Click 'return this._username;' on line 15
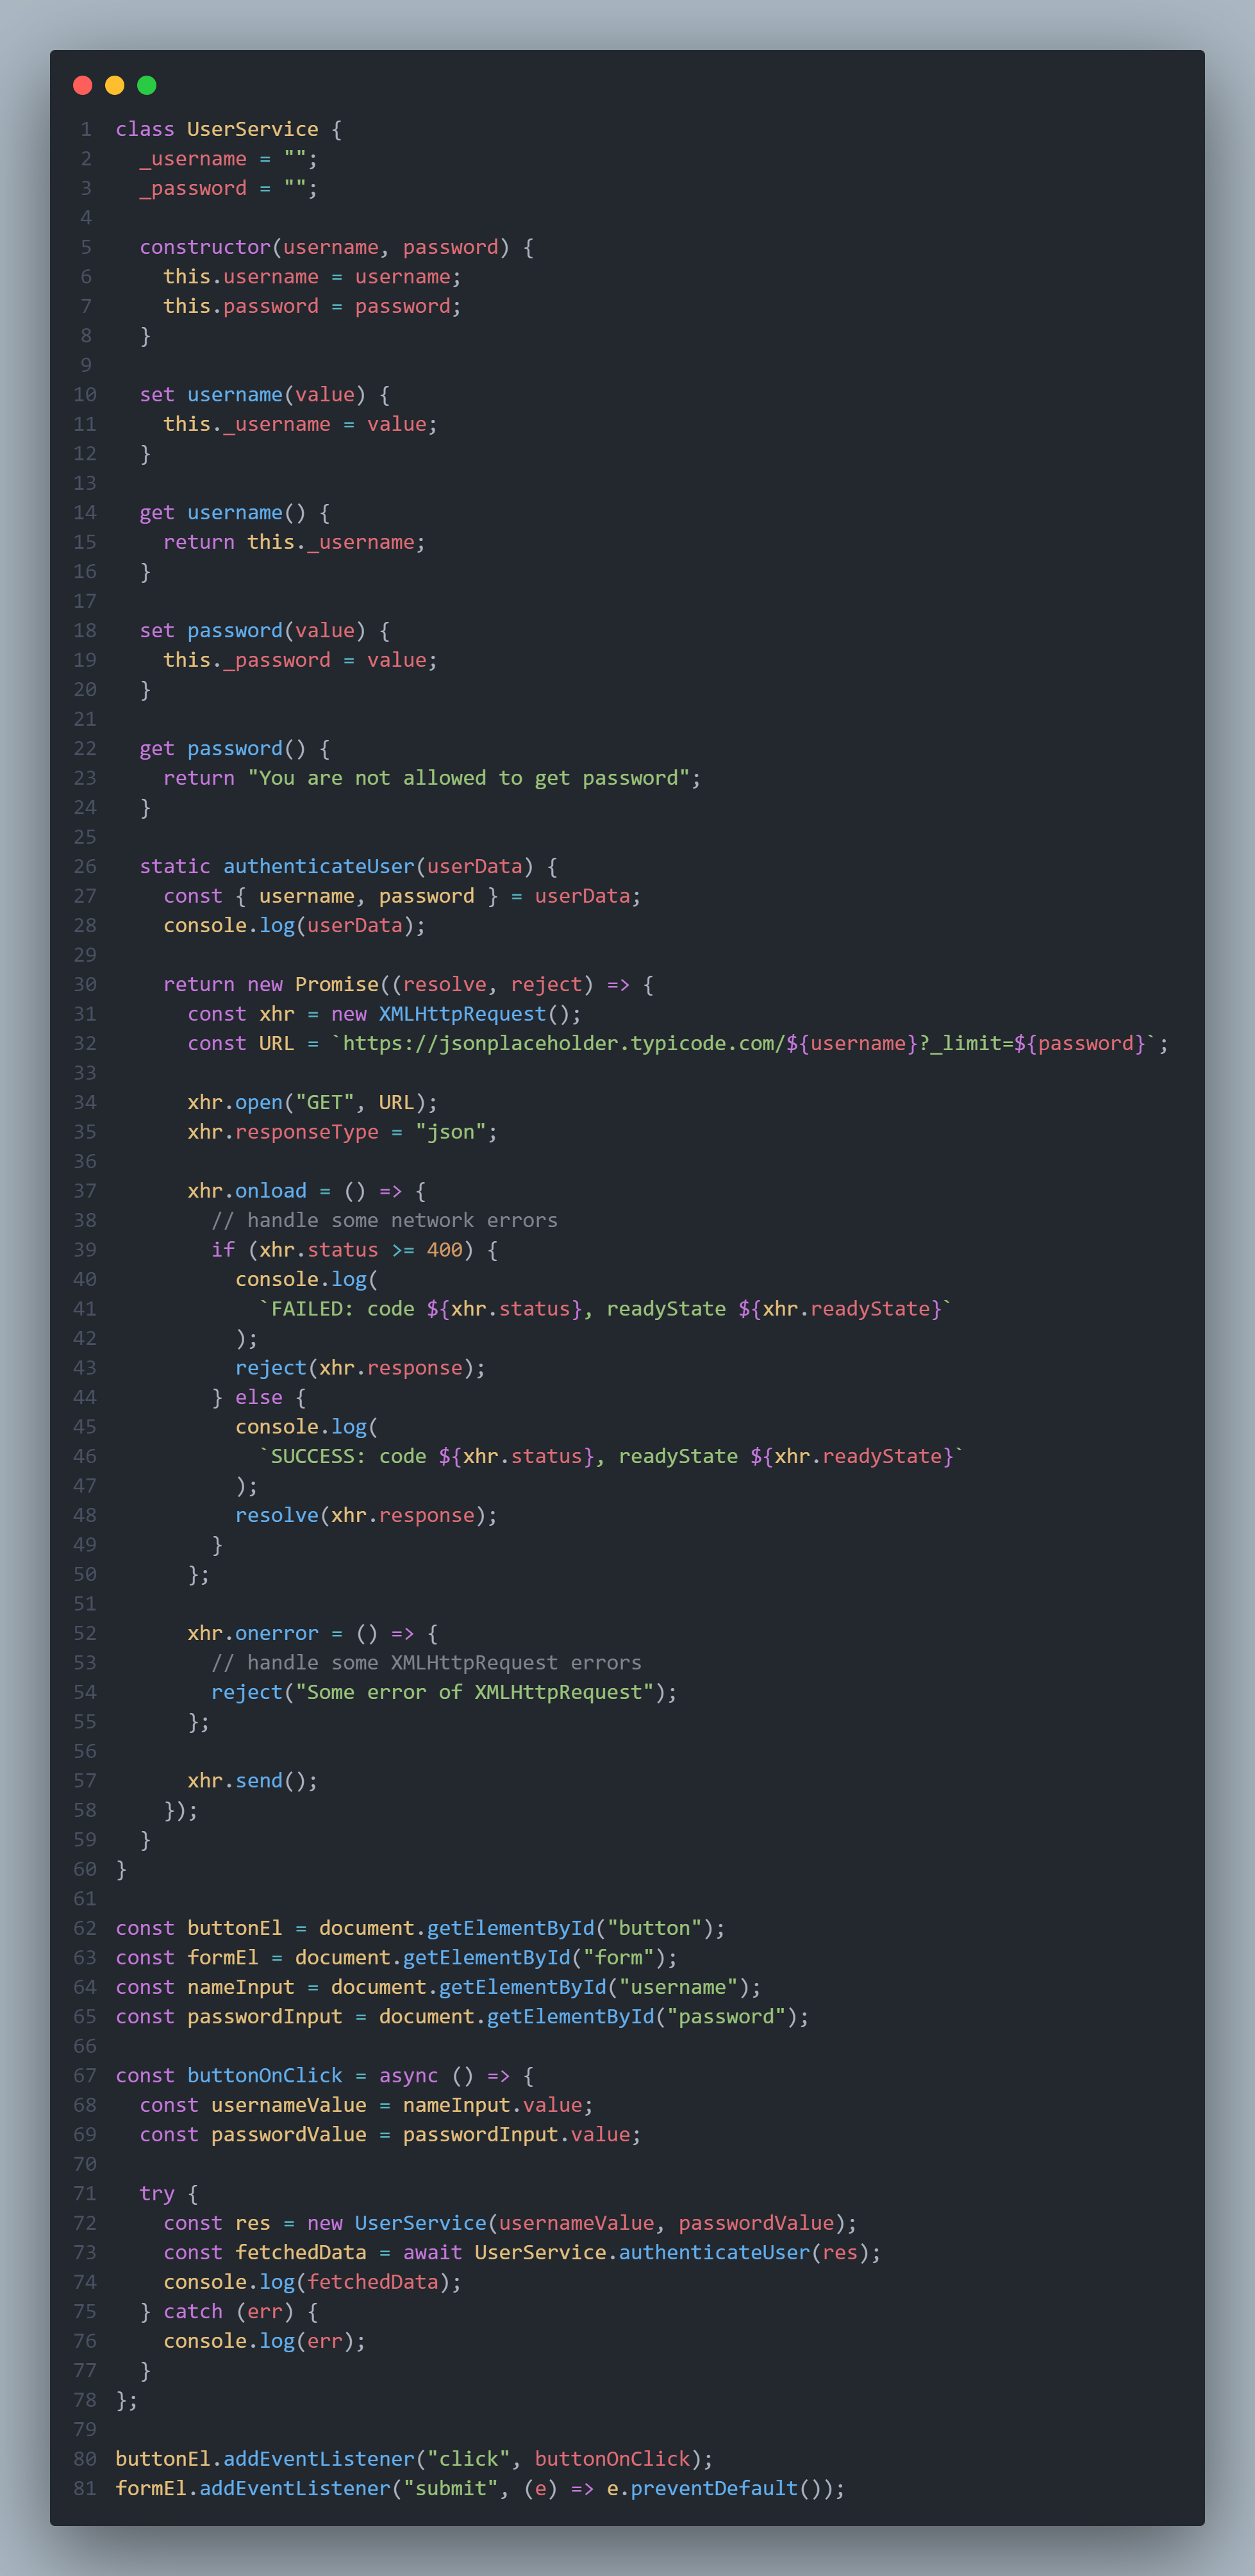This screenshot has width=1255, height=2576. coord(294,542)
